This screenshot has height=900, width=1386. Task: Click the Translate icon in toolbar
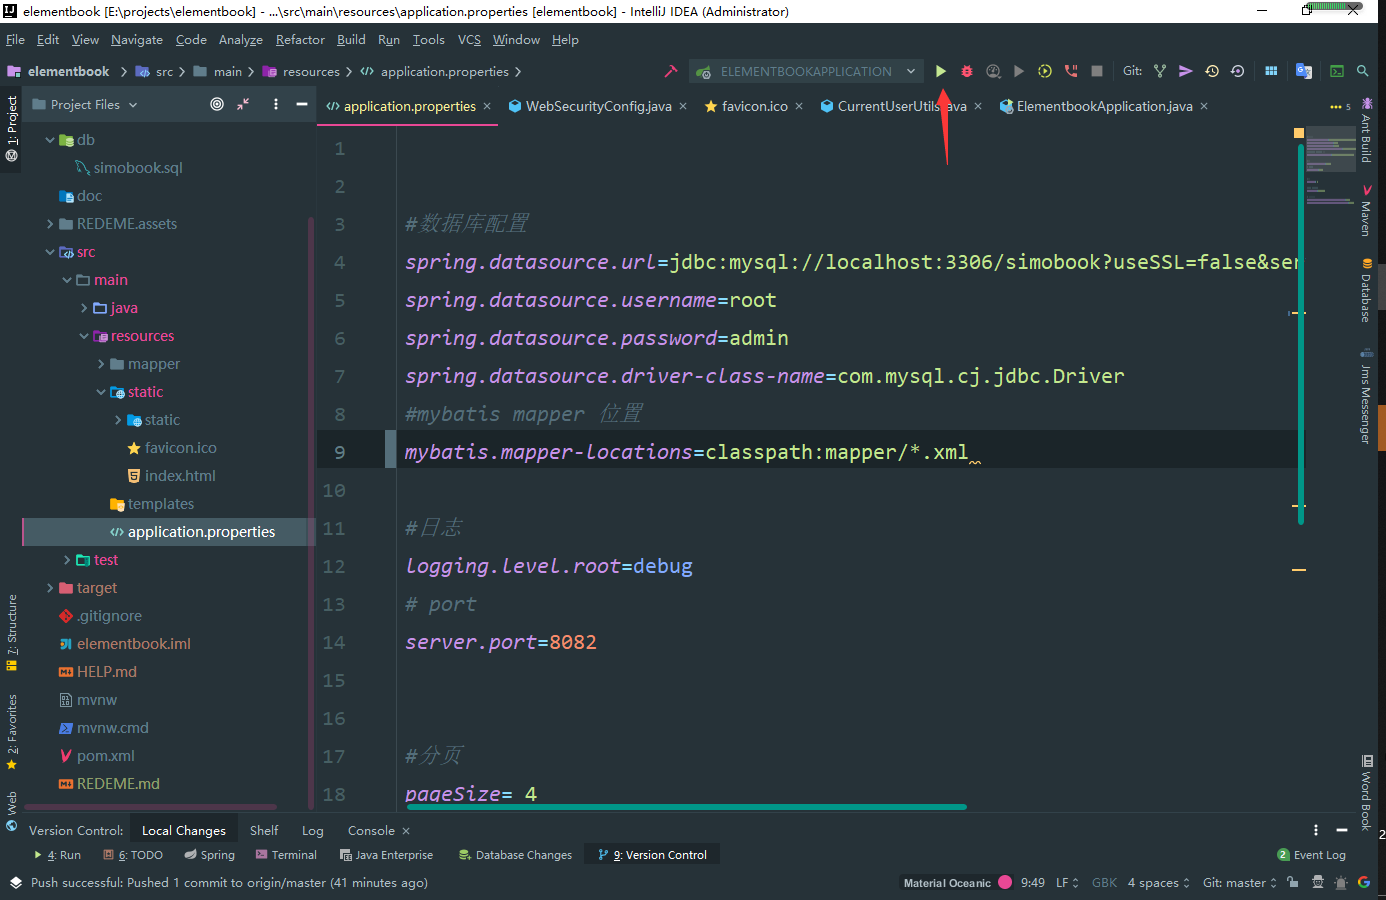(x=1304, y=71)
